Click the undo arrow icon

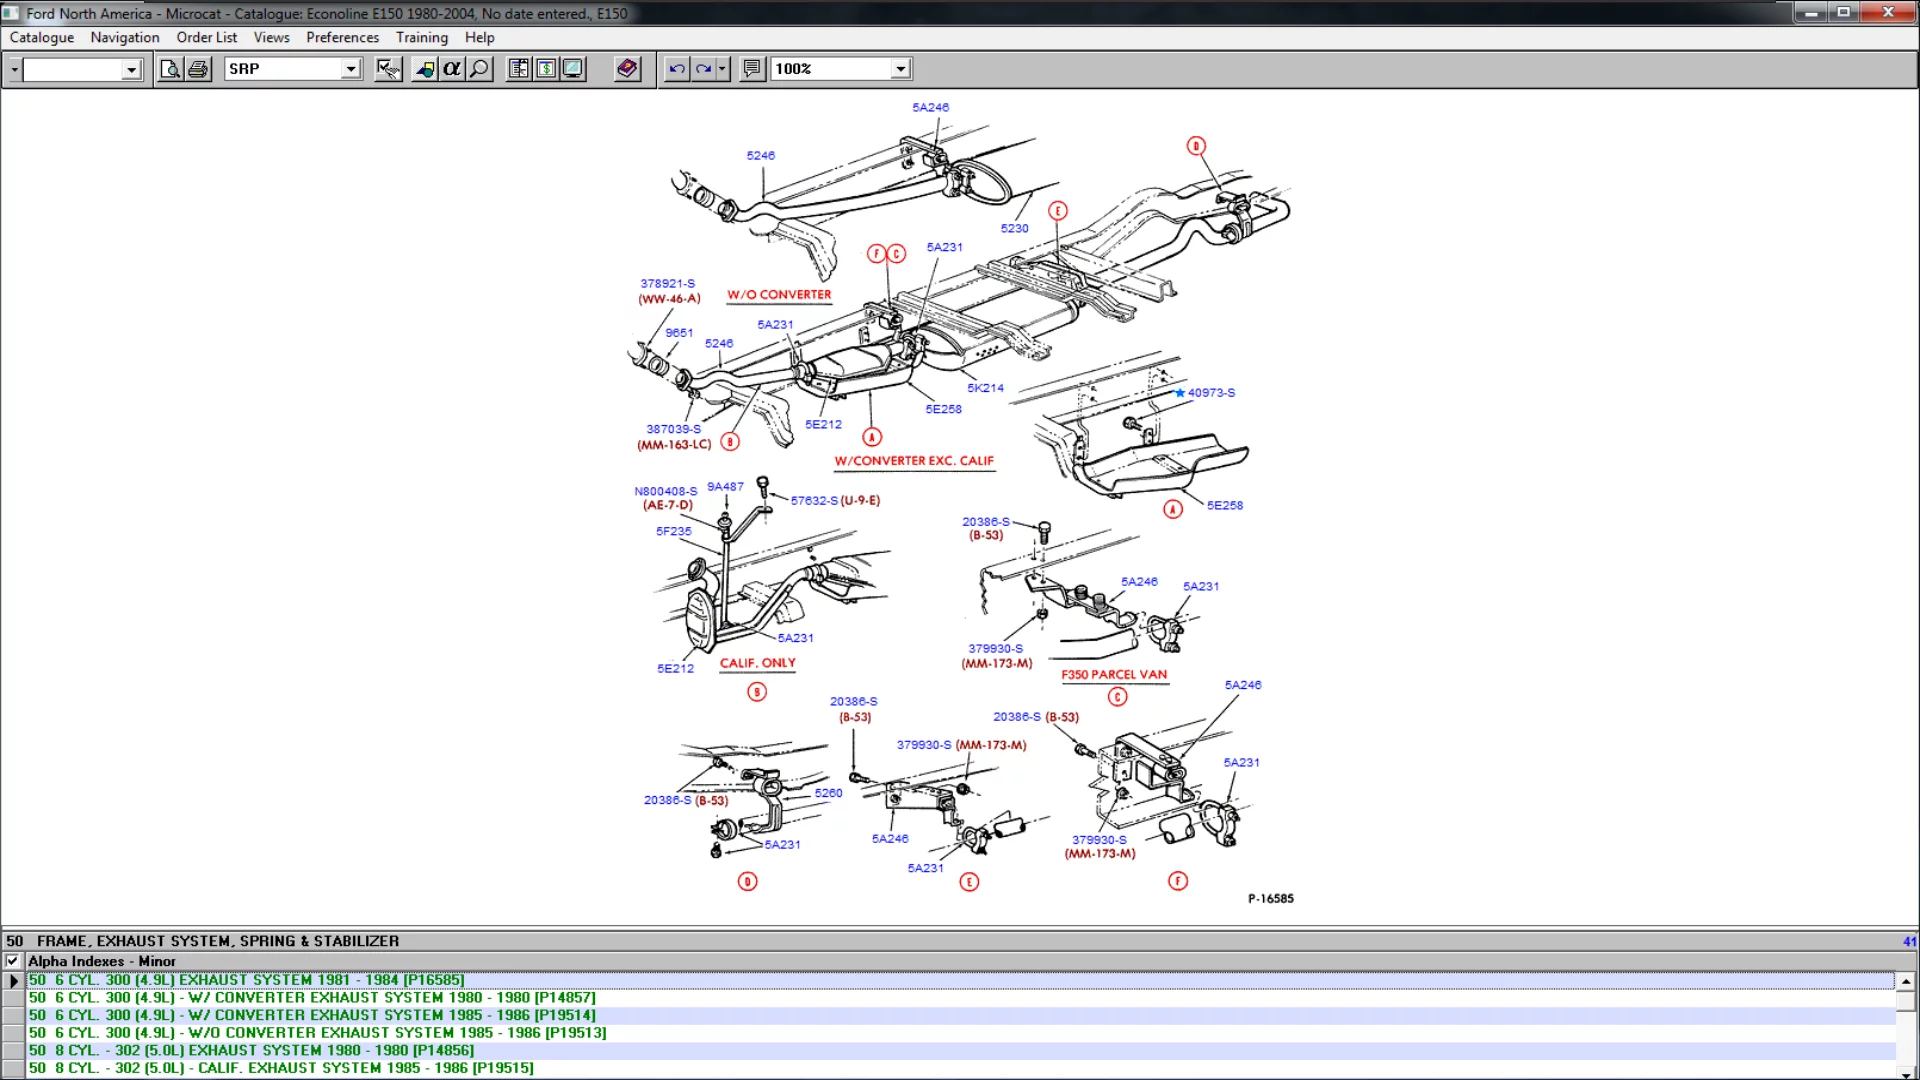click(x=677, y=69)
